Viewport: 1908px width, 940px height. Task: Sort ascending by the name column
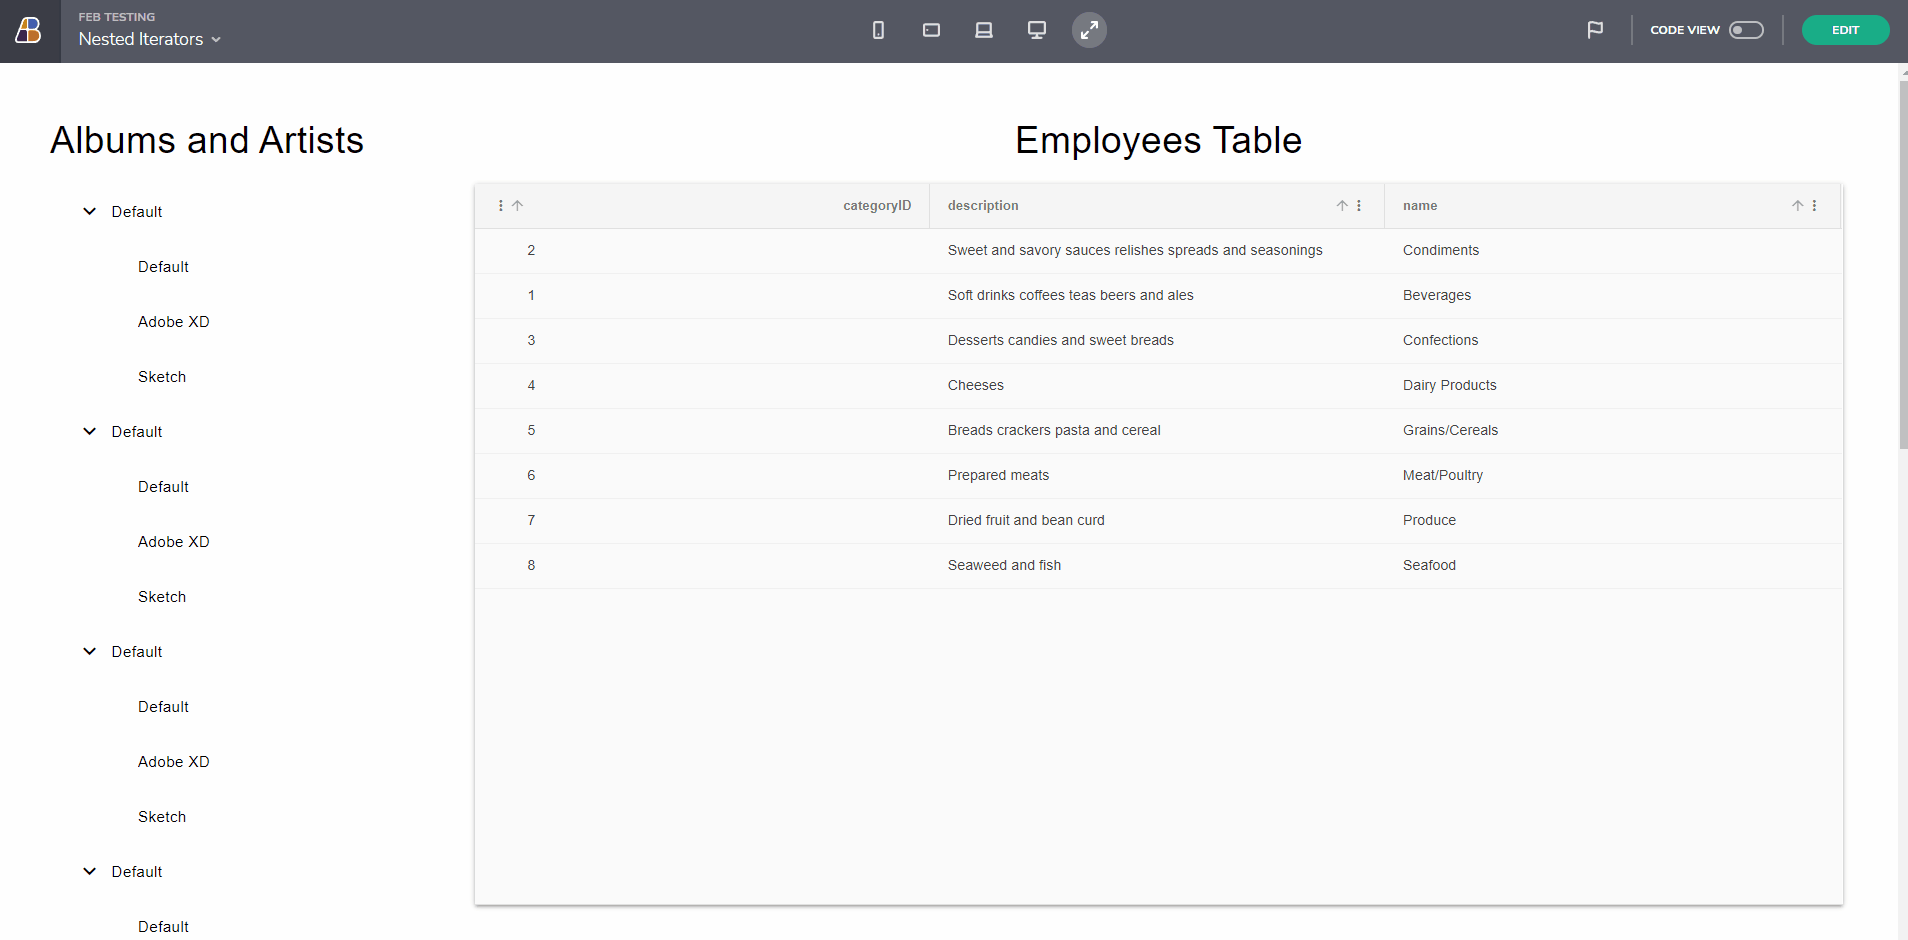[1797, 206]
